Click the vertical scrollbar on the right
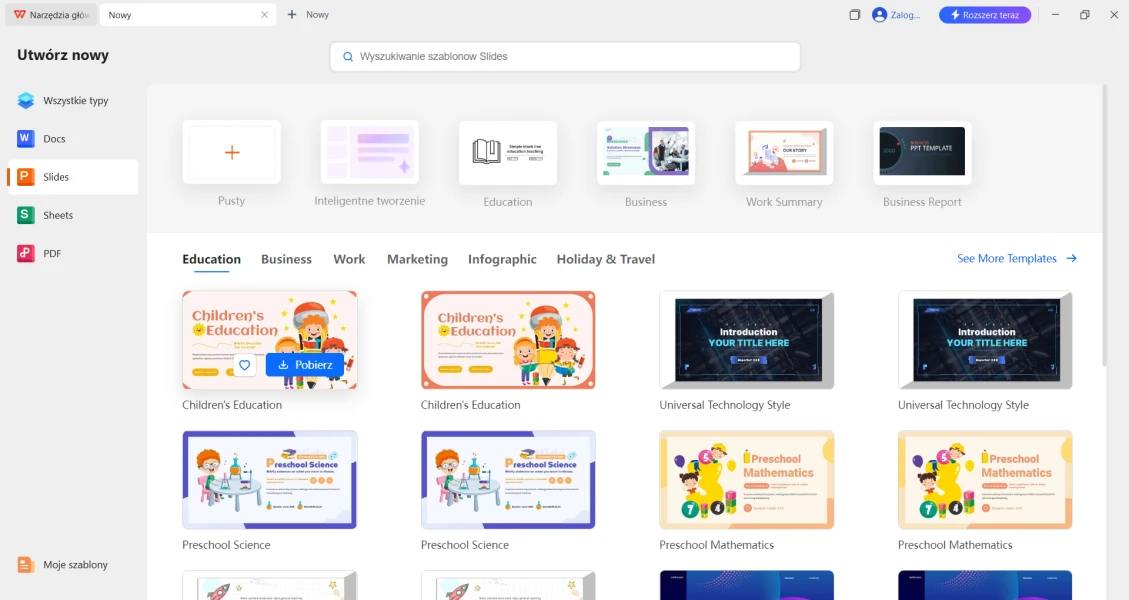 tap(1104, 225)
